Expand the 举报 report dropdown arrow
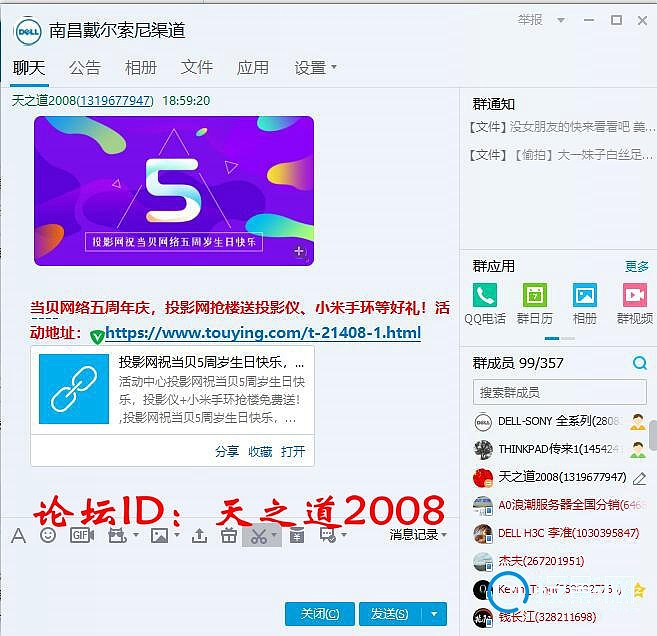 [561, 20]
